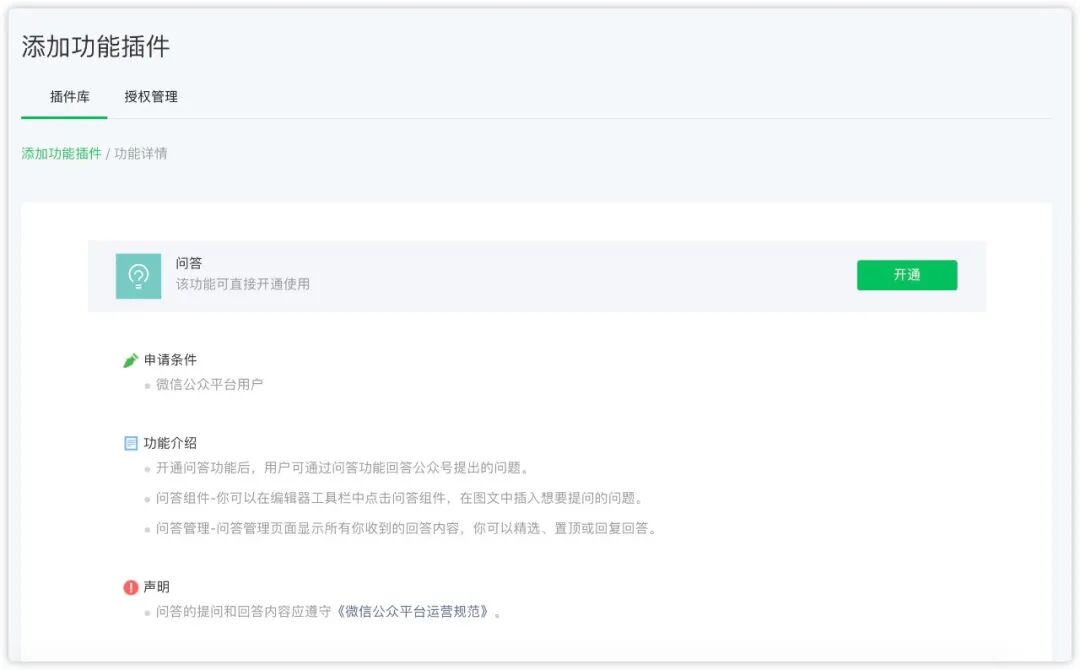Click the 功能详情 breadcrumb text

click(141, 153)
